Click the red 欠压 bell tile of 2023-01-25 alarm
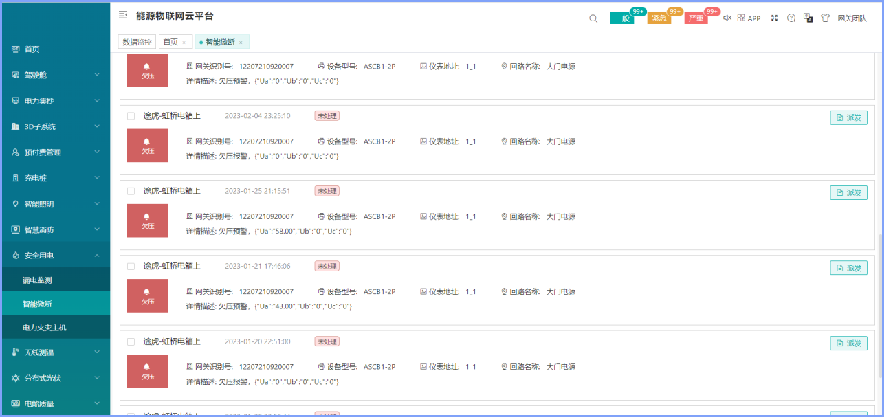The height and width of the screenshot is (417, 884). 147,220
